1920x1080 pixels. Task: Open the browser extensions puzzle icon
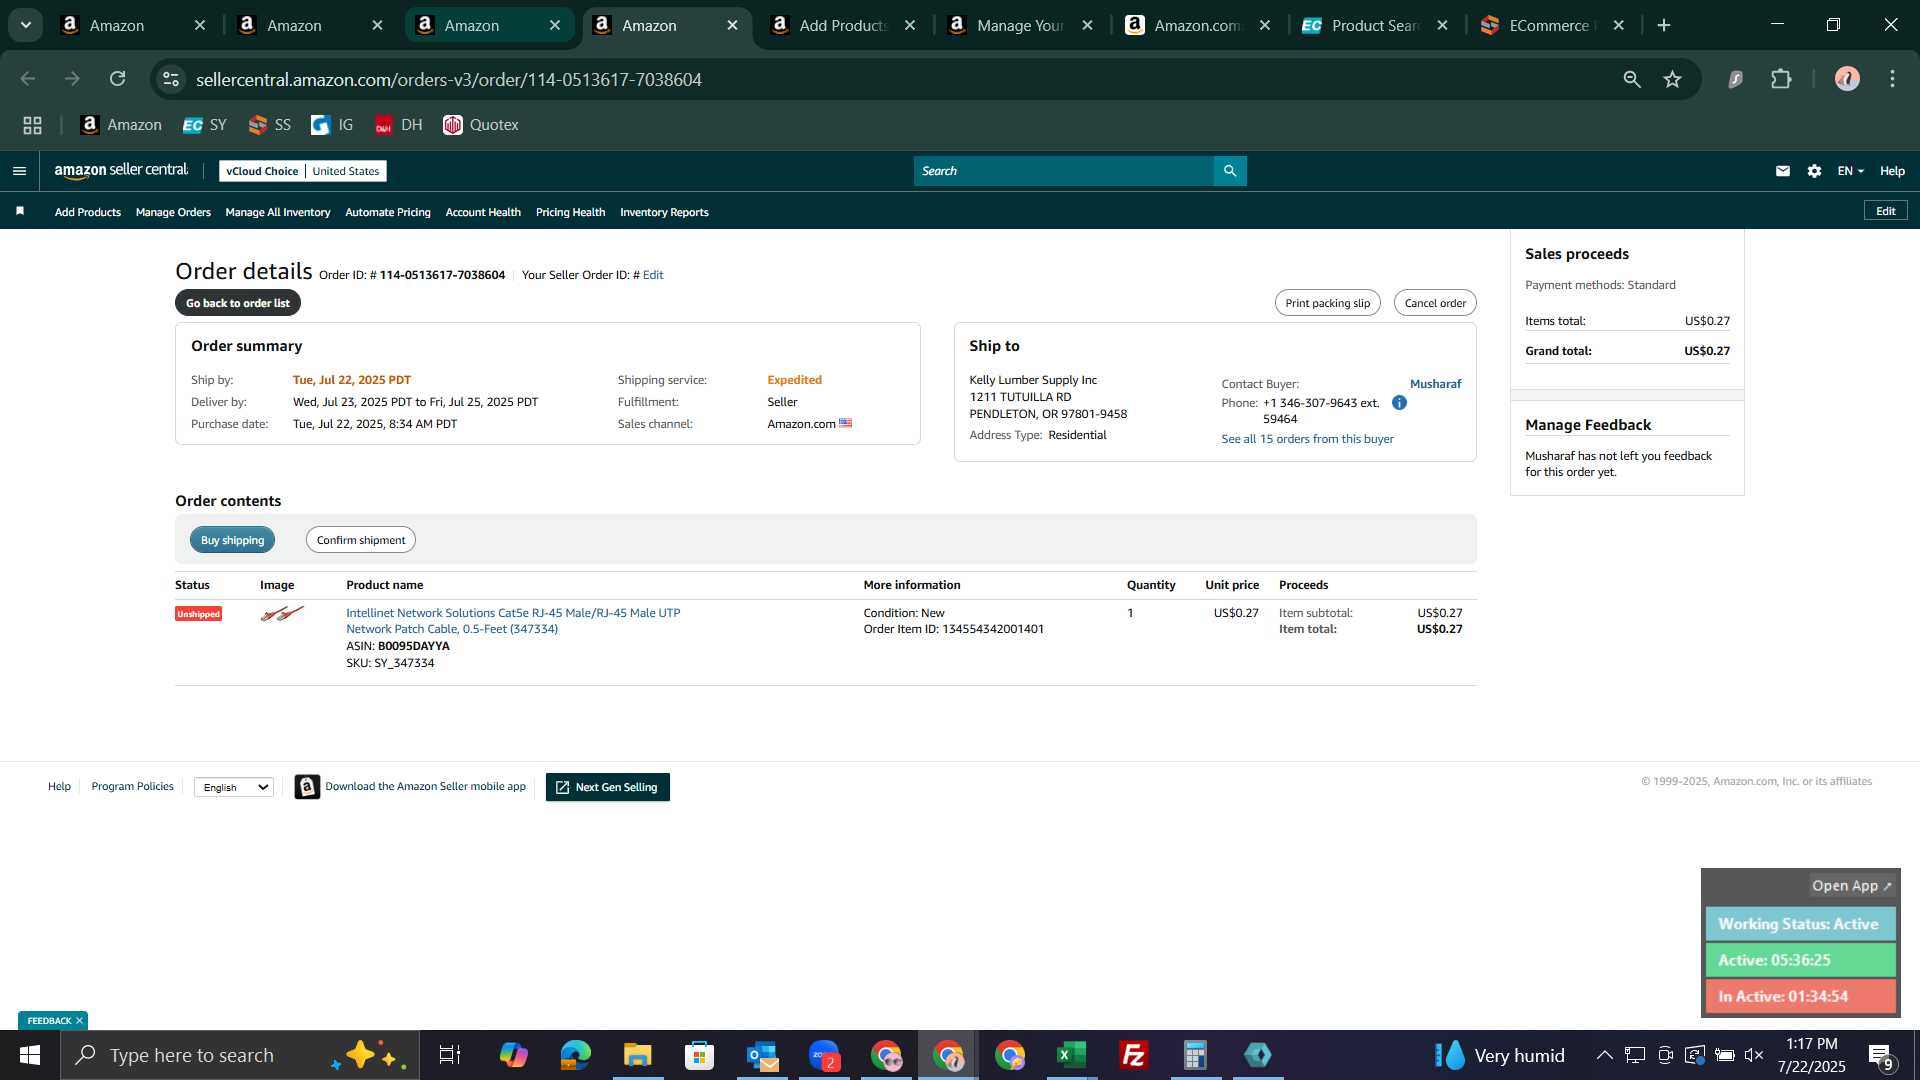tap(1781, 79)
